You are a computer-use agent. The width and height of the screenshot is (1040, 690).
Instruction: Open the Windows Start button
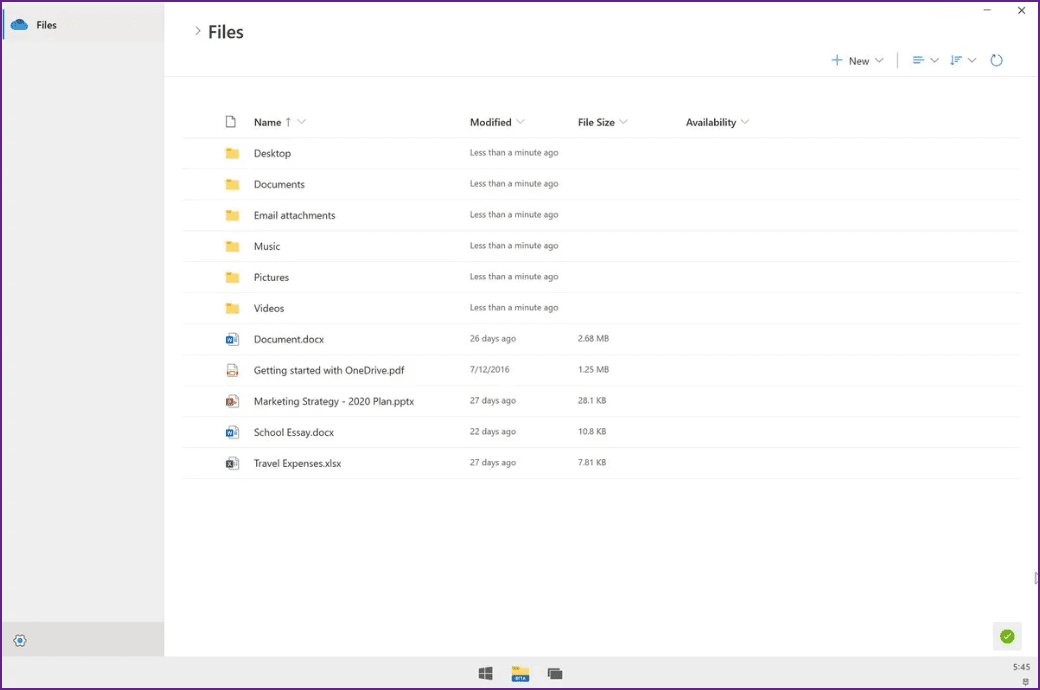click(486, 673)
